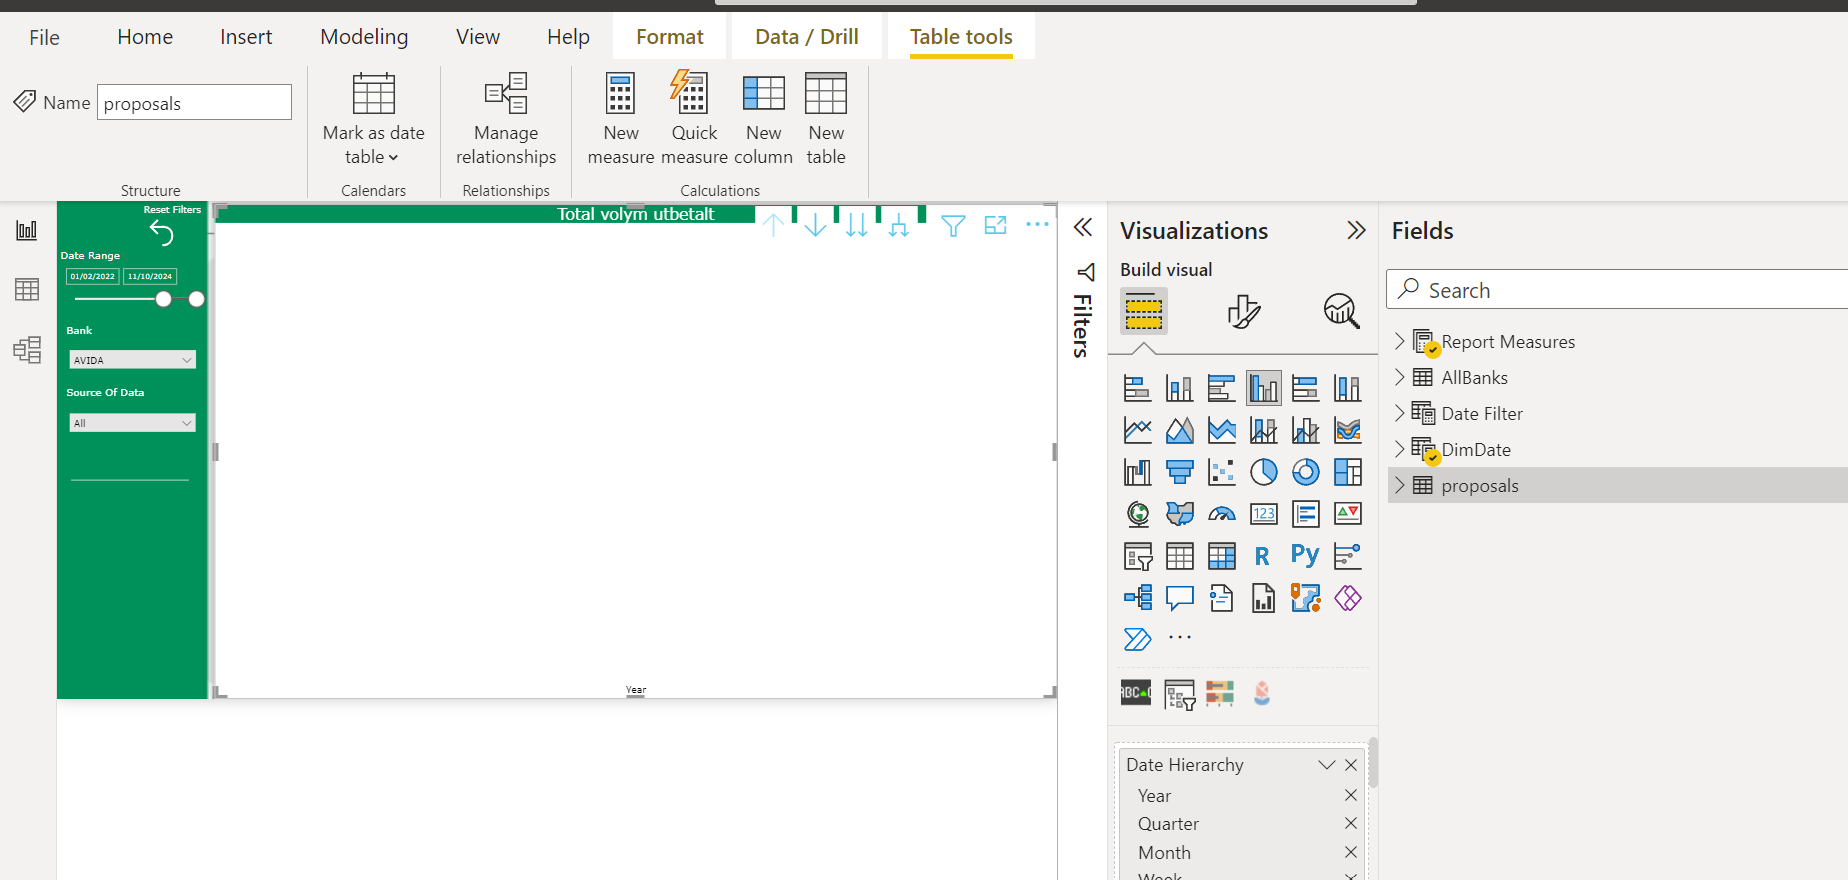The height and width of the screenshot is (880, 1848).
Task: Switch to Report view in left sidebar
Action: [27, 231]
